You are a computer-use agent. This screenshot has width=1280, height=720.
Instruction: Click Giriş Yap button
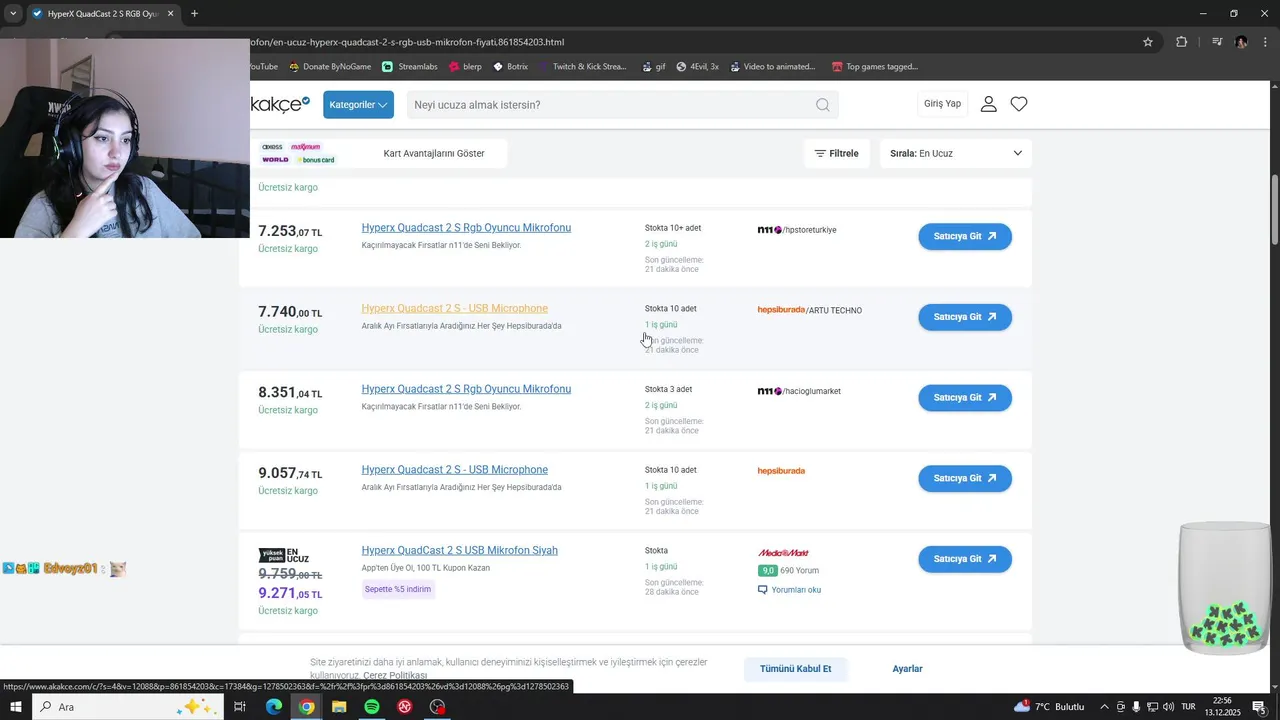coord(942,104)
